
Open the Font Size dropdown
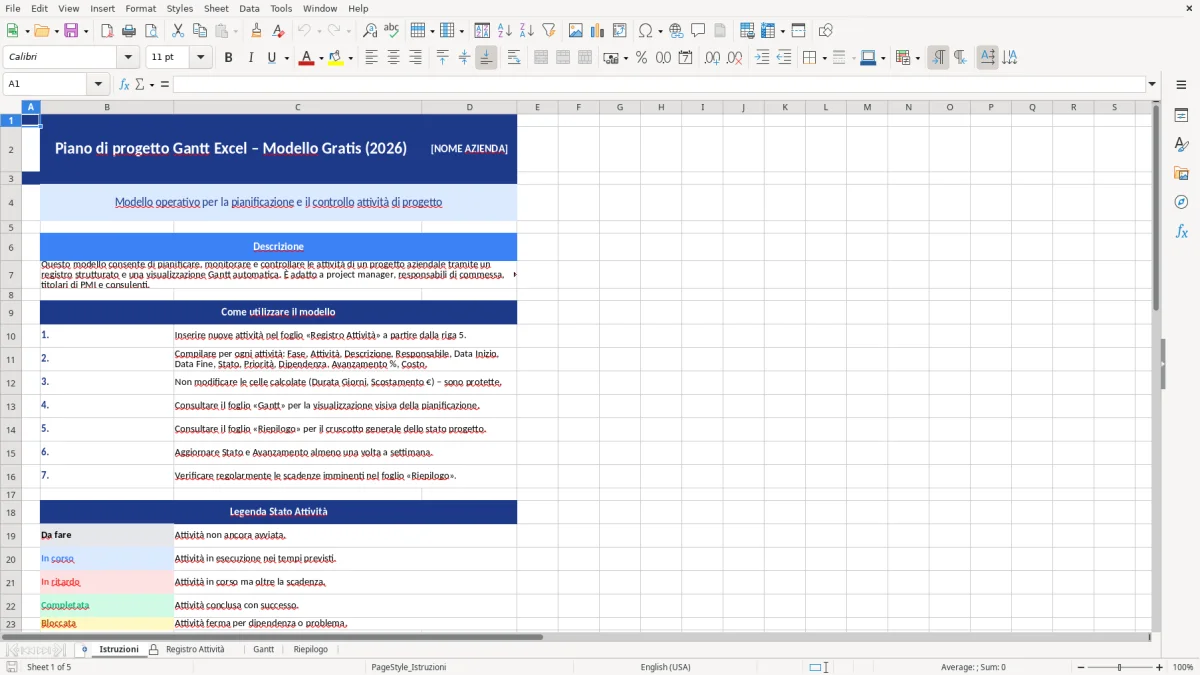coord(201,58)
